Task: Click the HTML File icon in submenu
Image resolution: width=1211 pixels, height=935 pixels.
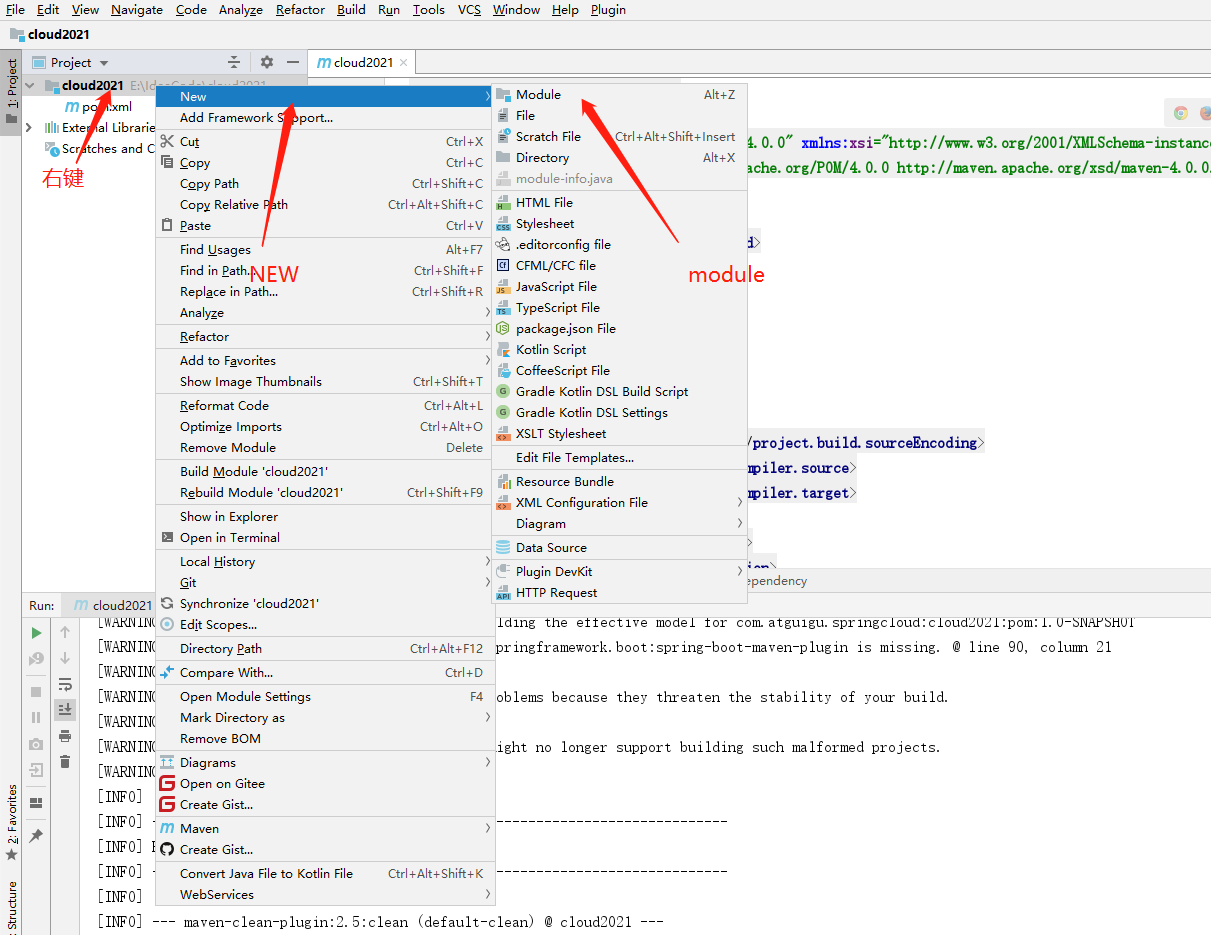Action: point(503,202)
